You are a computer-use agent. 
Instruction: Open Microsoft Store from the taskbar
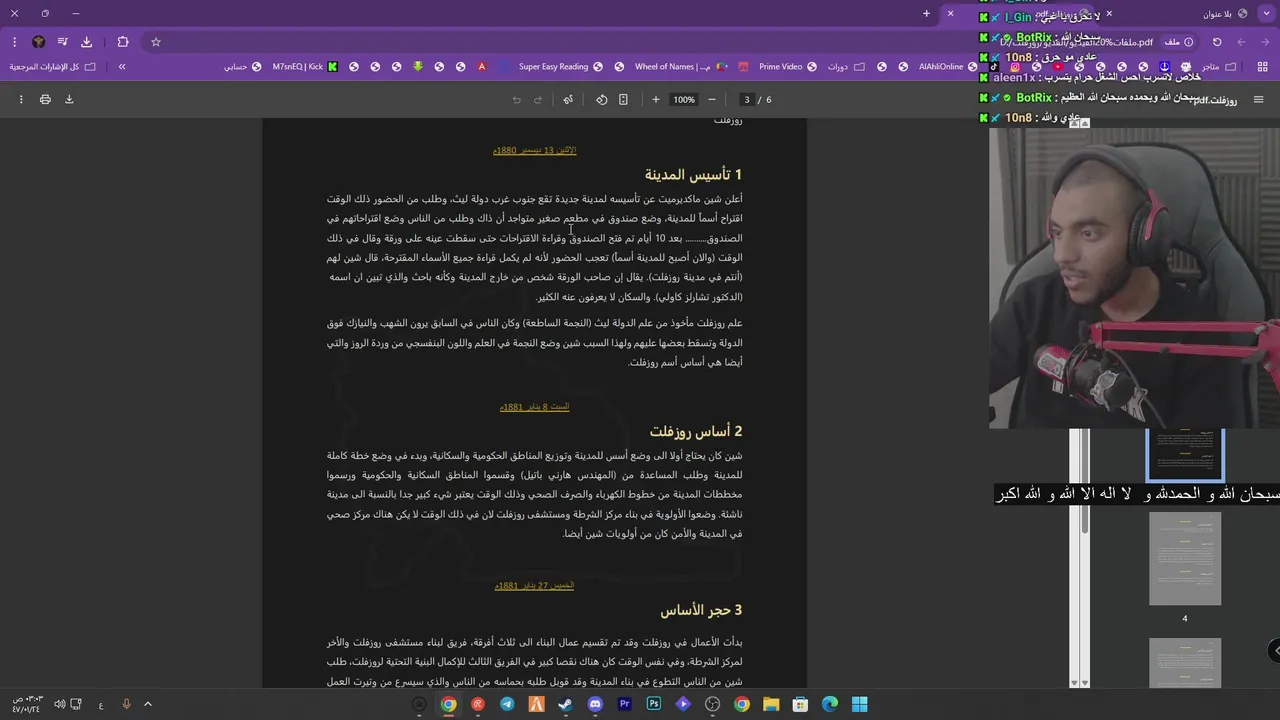click(800, 704)
